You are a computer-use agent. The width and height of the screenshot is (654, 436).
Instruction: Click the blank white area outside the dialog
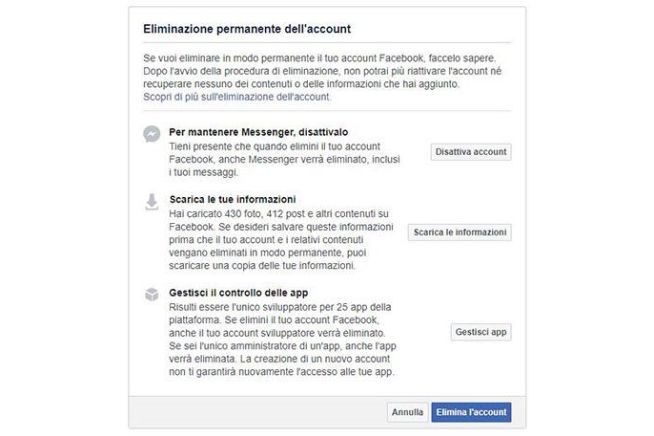pyautogui.click(x=63, y=217)
